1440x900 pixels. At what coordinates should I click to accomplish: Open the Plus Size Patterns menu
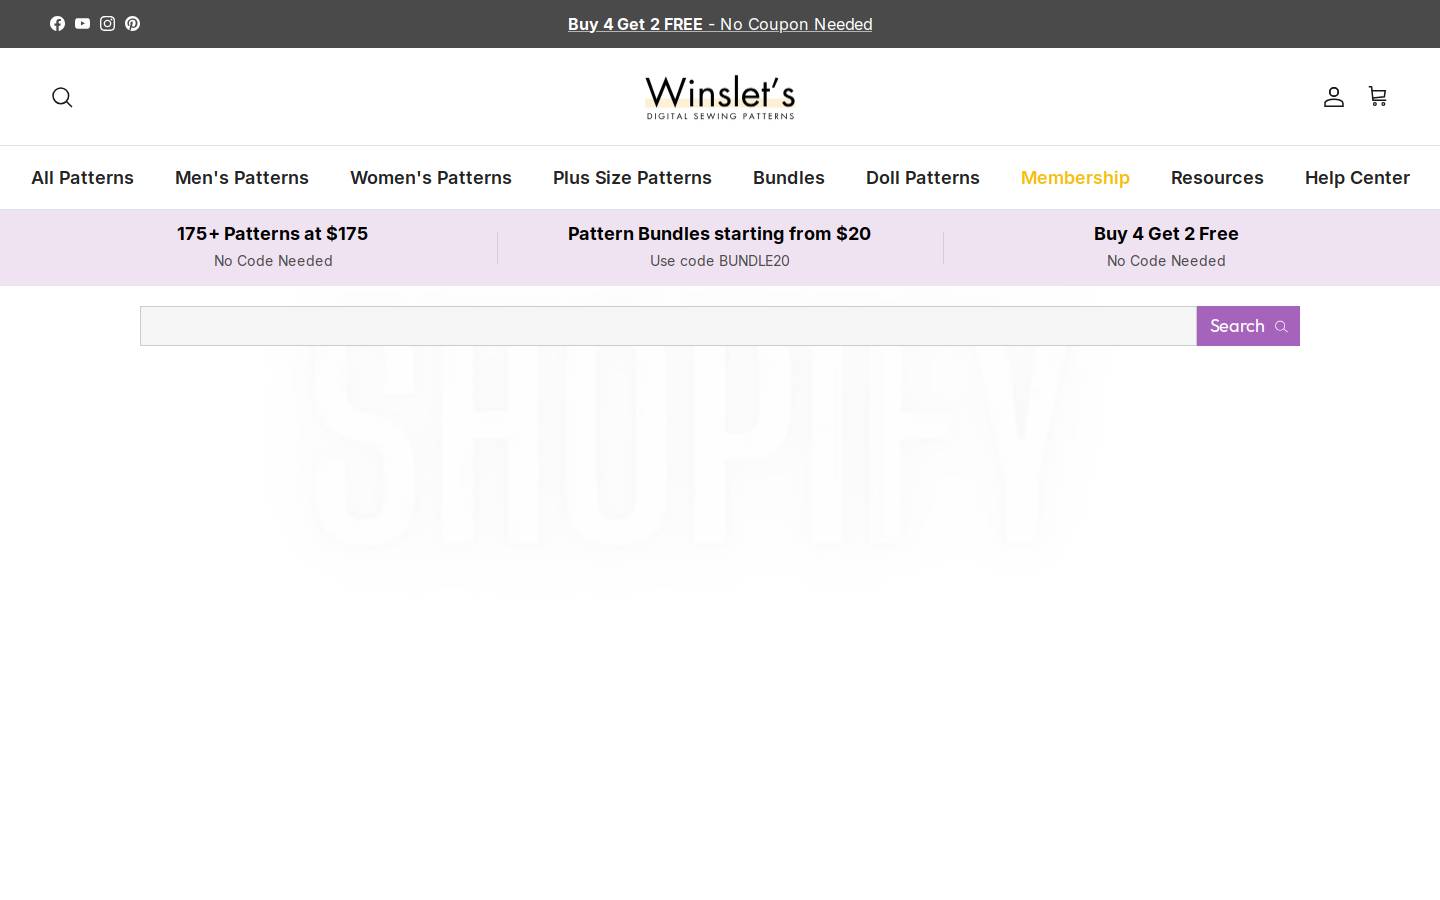tap(632, 178)
